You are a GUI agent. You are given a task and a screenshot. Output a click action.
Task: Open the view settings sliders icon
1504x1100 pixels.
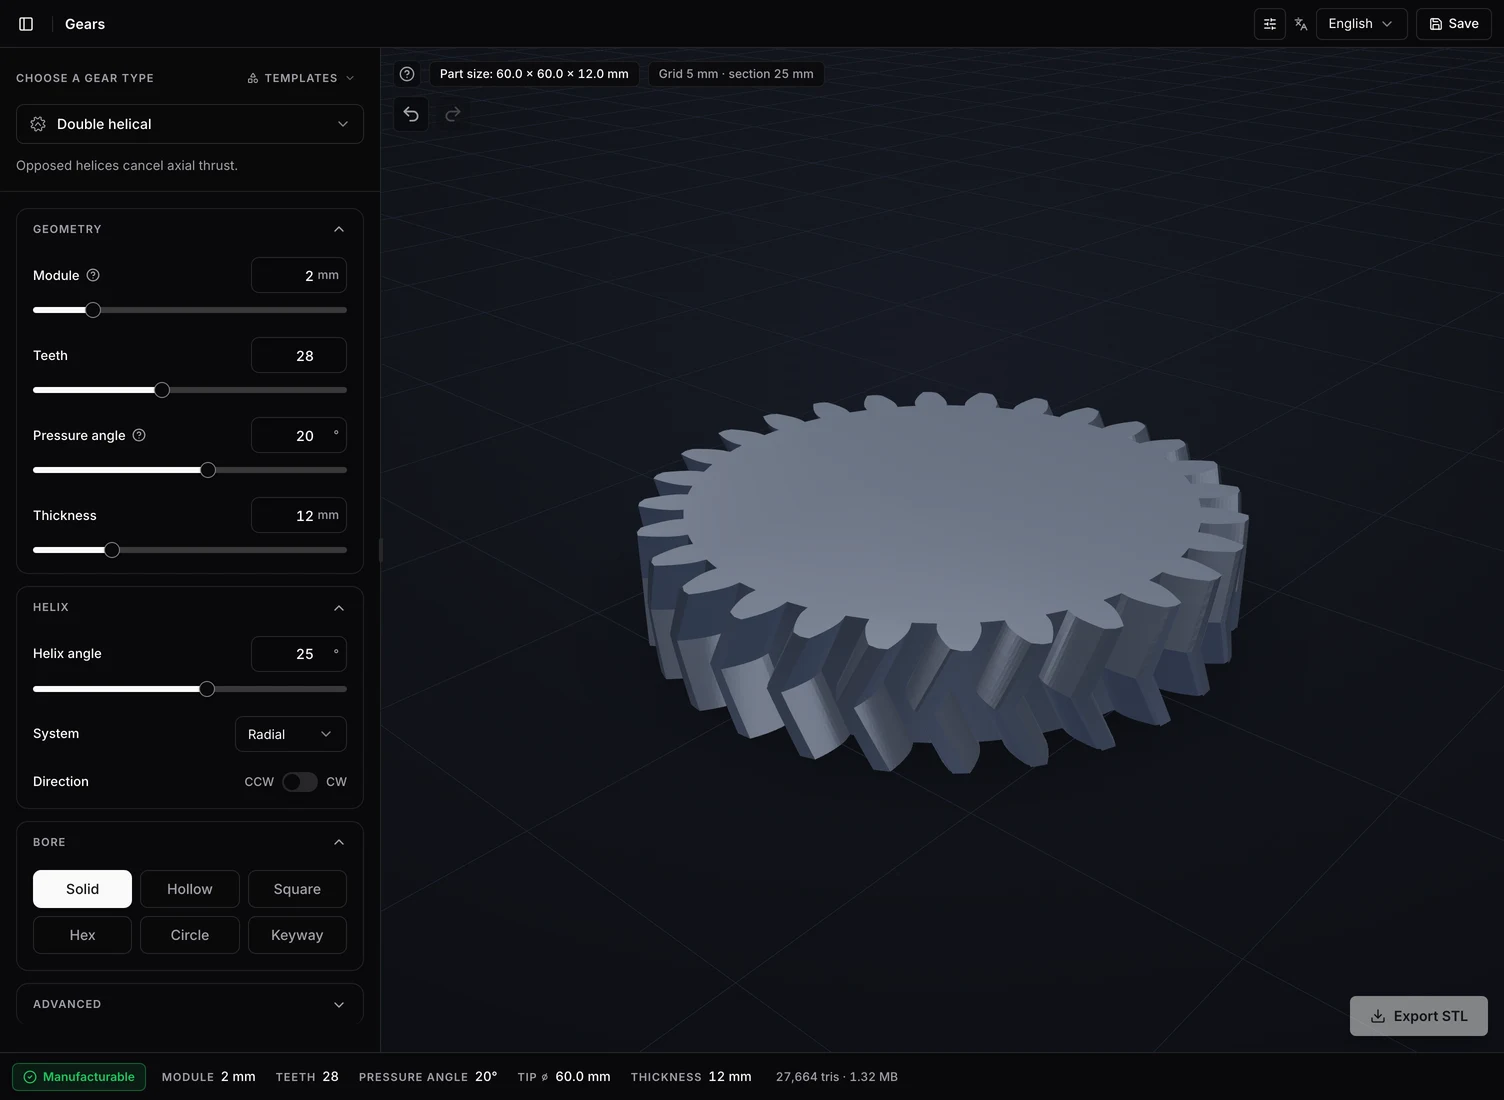1270,24
